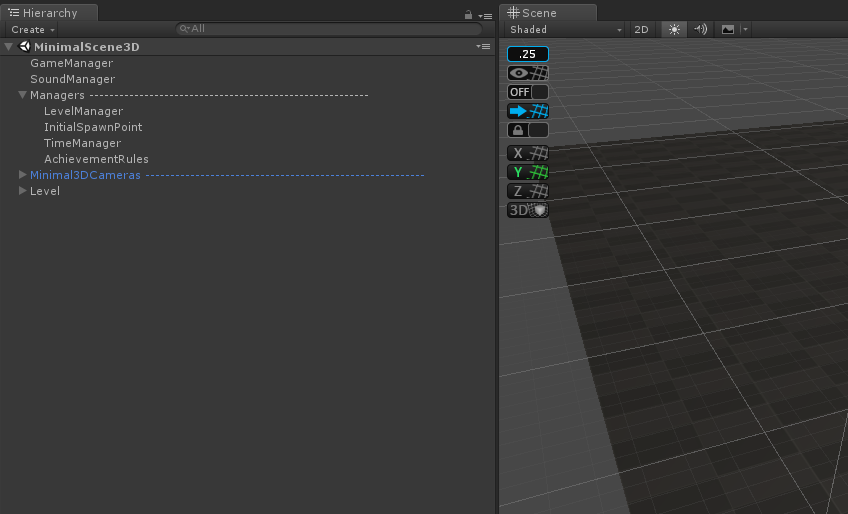
Task: Expand the Minimal3DCameras group
Action: [x=22, y=174]
